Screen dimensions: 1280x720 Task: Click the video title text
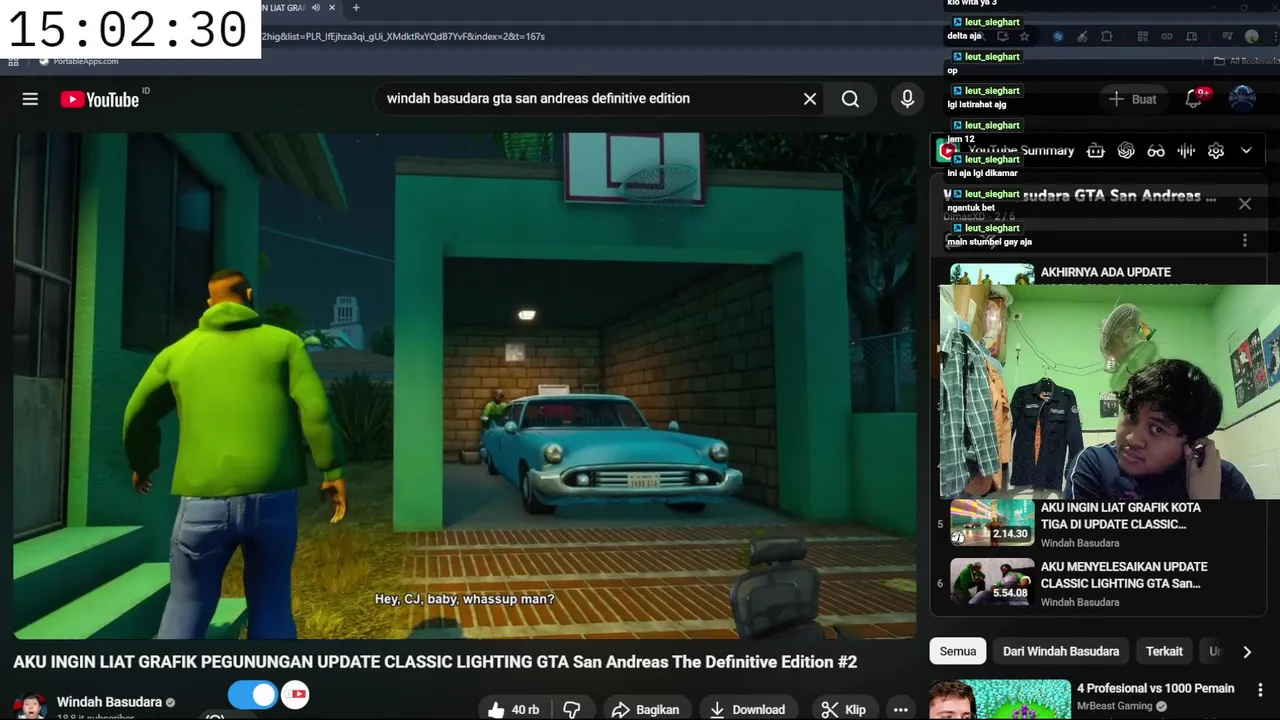pyautogui.click(x=435, y=662)
